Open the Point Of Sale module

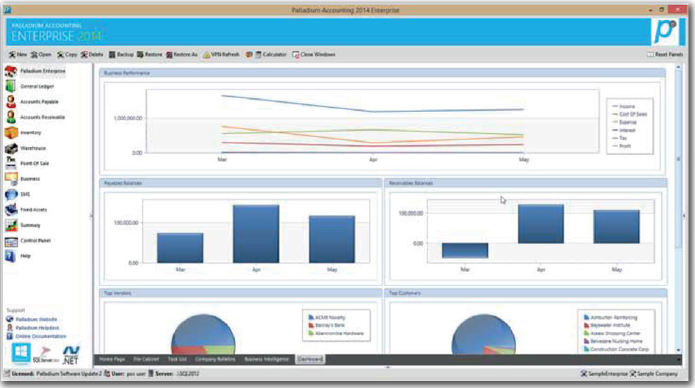28,163
